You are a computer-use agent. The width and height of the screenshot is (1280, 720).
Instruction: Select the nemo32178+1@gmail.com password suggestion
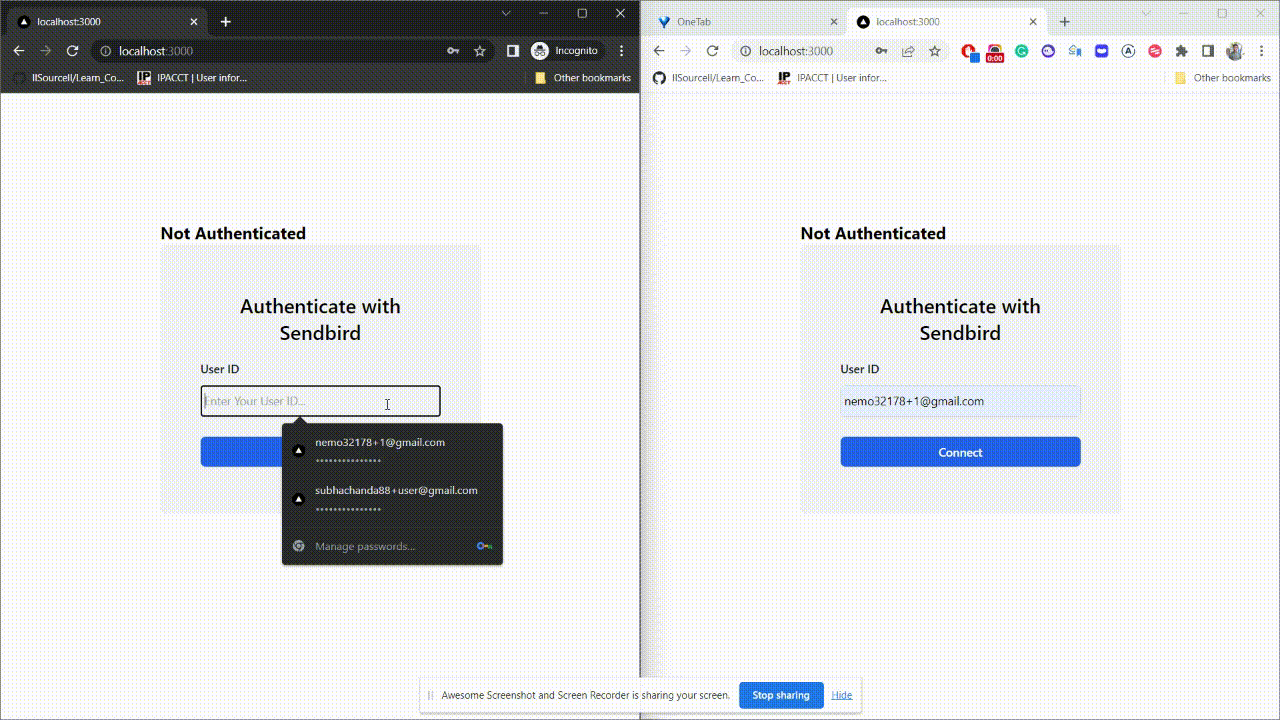tap(380, 449)
